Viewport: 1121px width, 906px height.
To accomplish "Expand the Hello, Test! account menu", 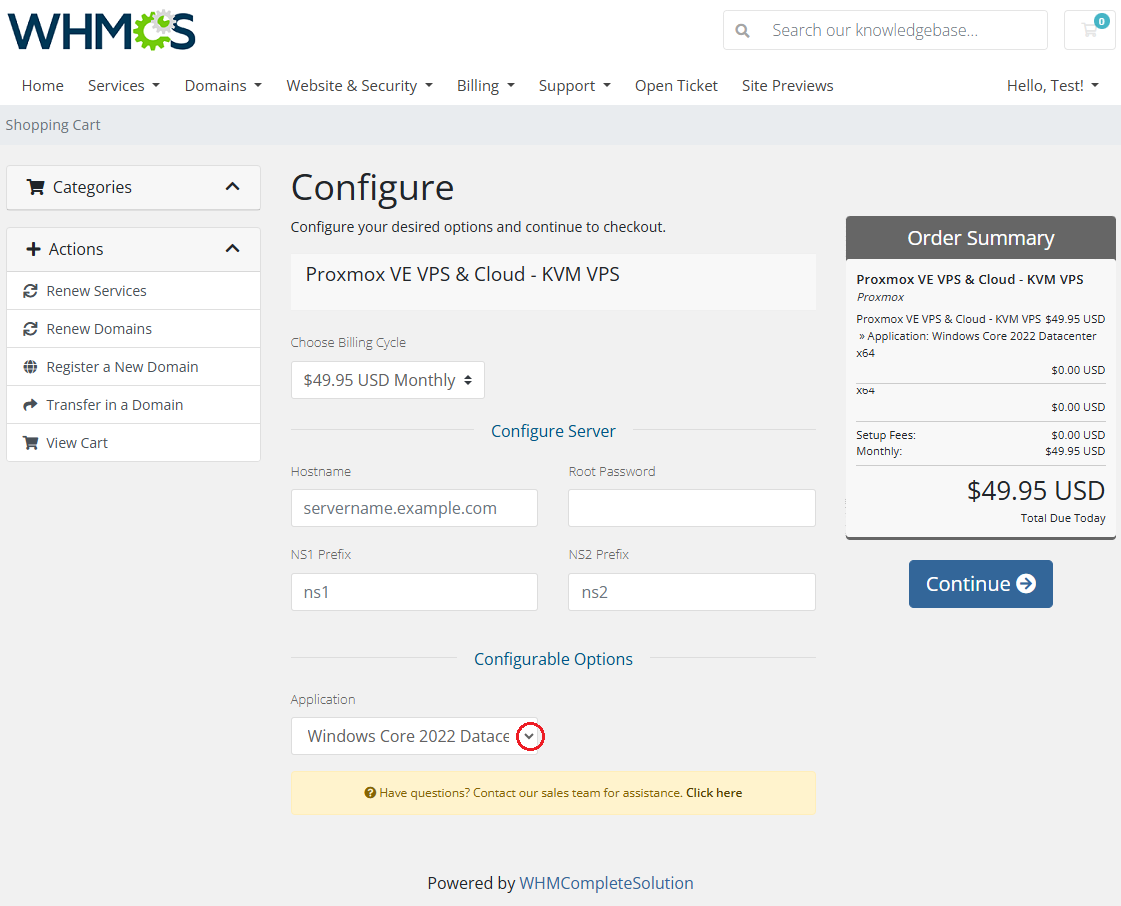I will coord(1052,86).
